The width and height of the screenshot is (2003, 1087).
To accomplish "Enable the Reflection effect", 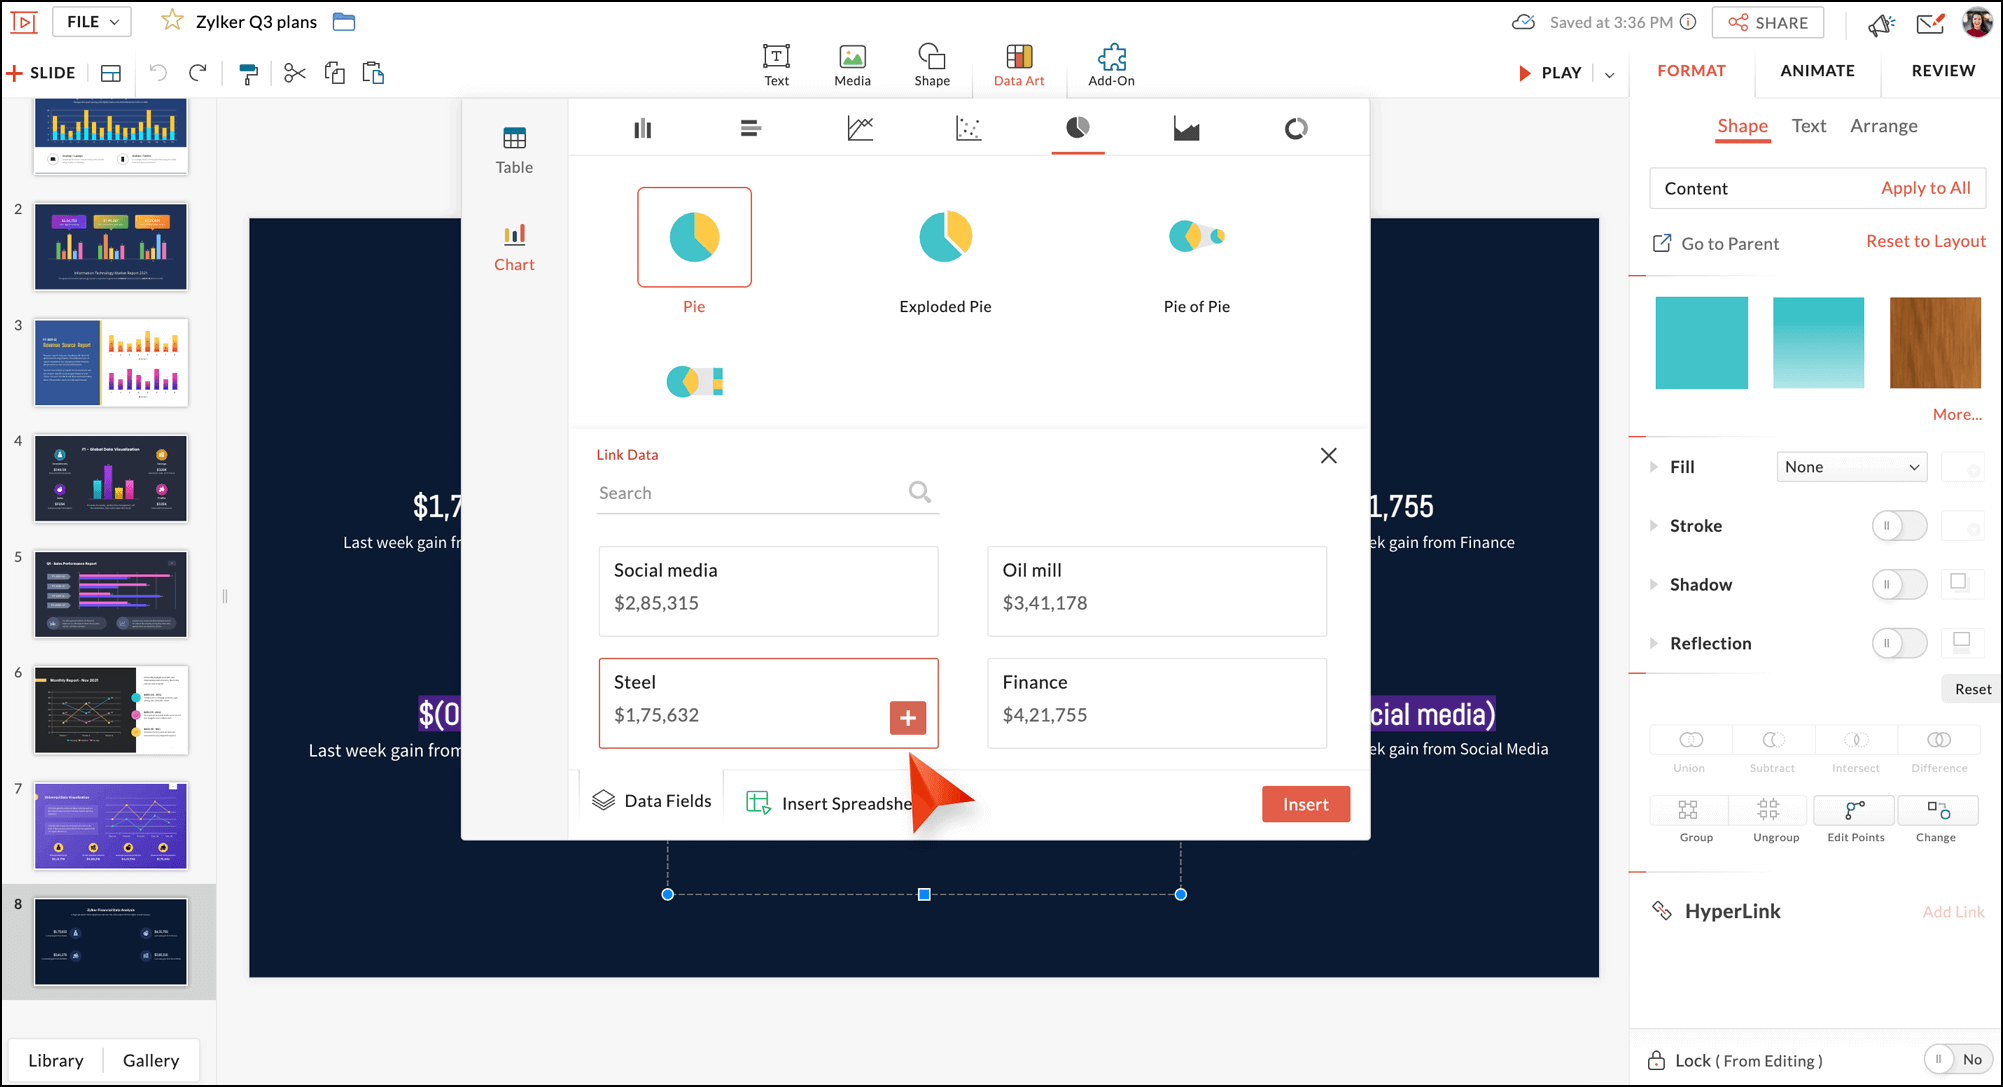I will point(1898,643).
